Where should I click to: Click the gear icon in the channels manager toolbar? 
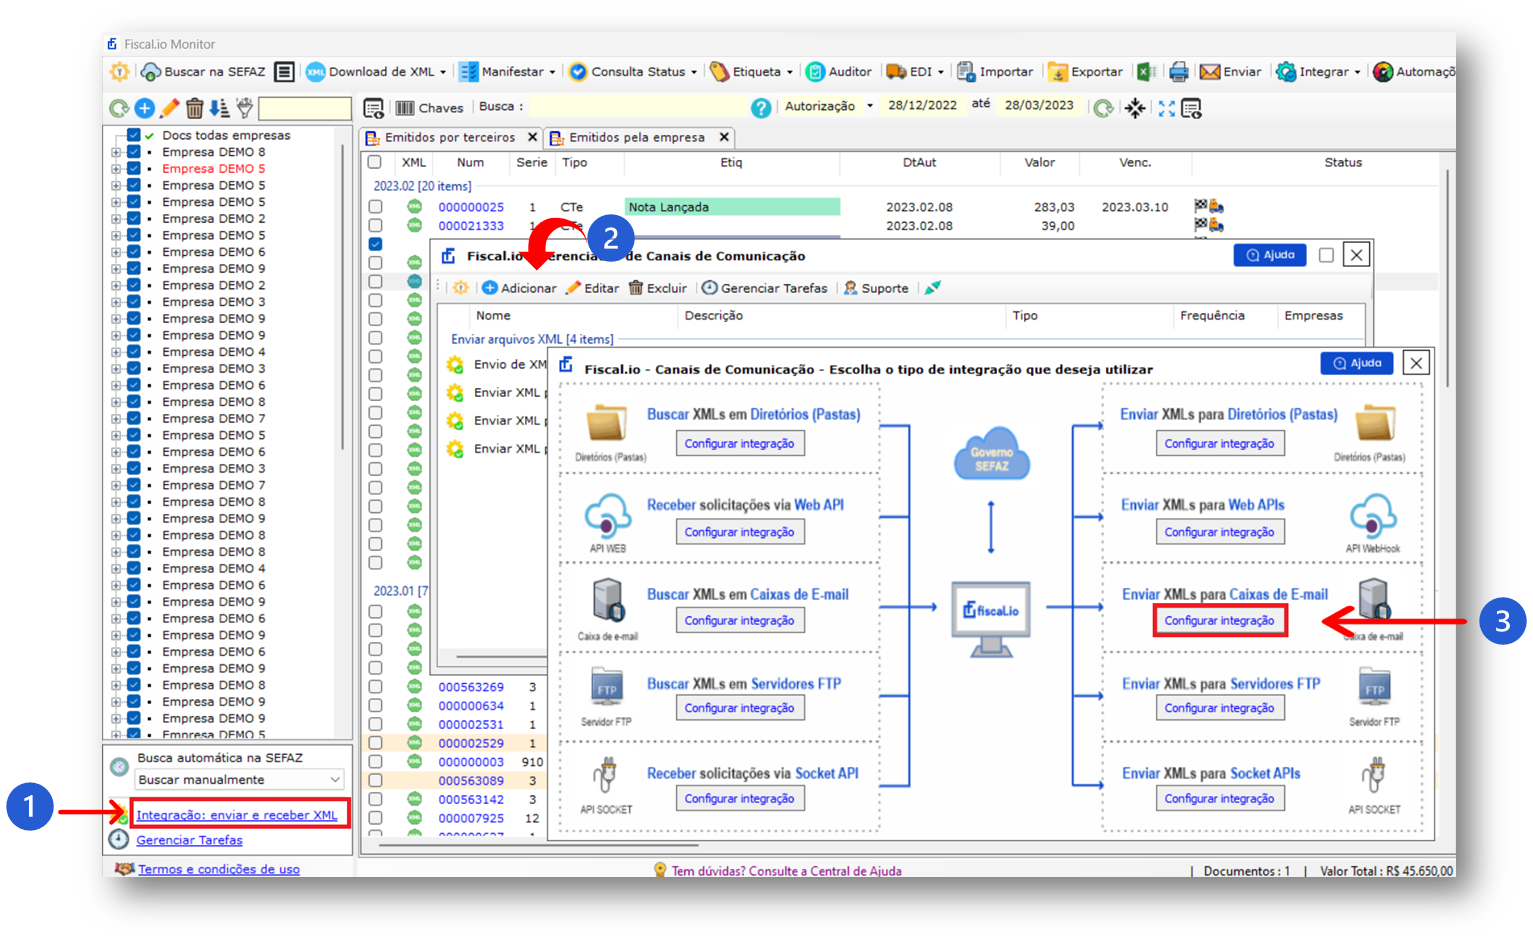pyautogui.click(x=460, y=288)
